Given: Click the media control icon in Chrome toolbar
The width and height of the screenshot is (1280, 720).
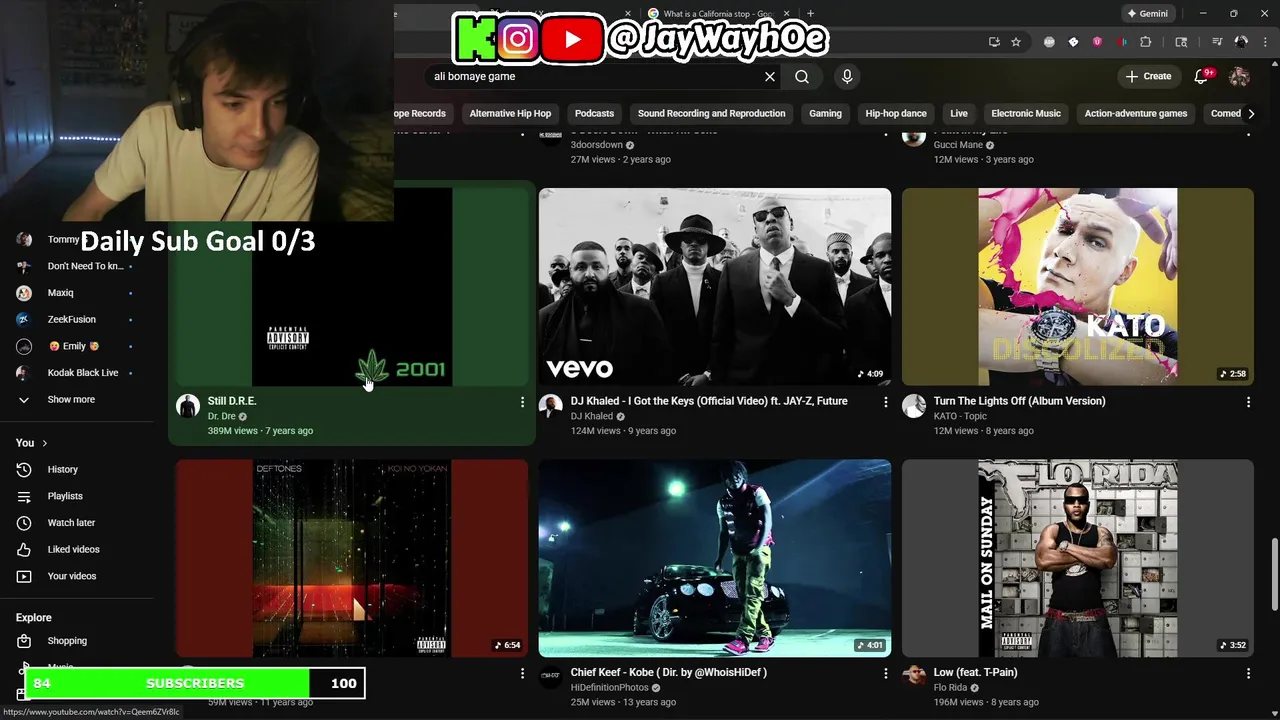Looking at the screenshot, I should (1217, 42).
